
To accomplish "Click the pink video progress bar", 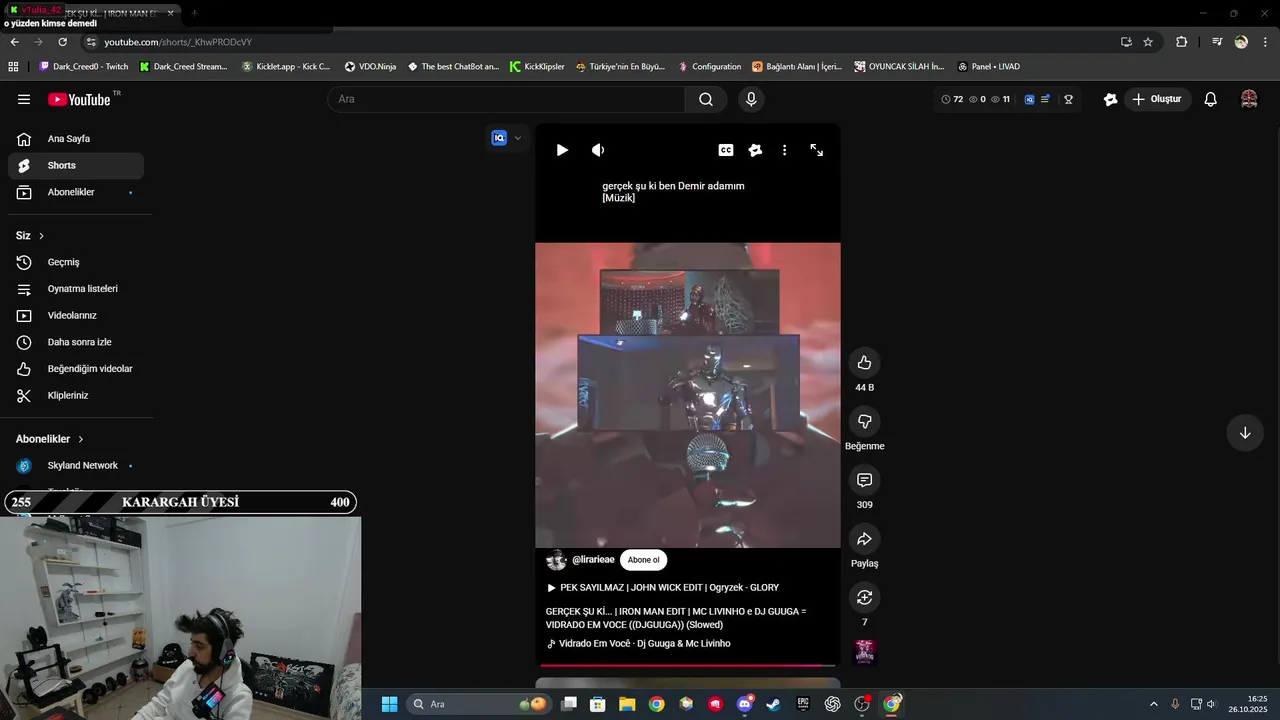I will click(688, 664).
